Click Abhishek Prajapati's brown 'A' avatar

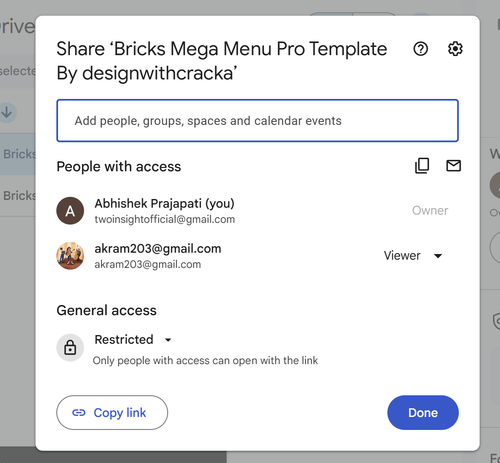70,211
